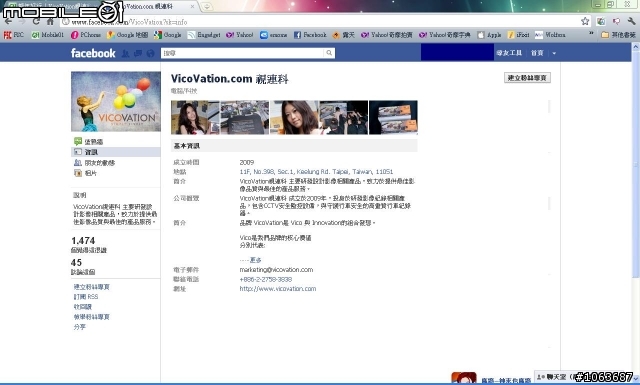Open the PChome bookmark
The image size is (640, 385).
coord(86,35)
